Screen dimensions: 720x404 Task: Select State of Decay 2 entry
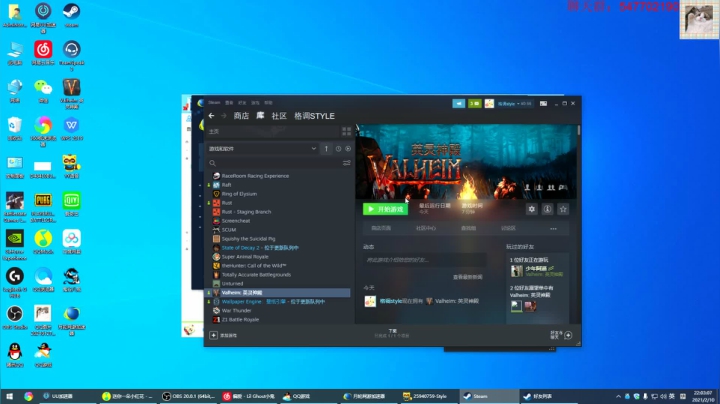pos(259,248)
